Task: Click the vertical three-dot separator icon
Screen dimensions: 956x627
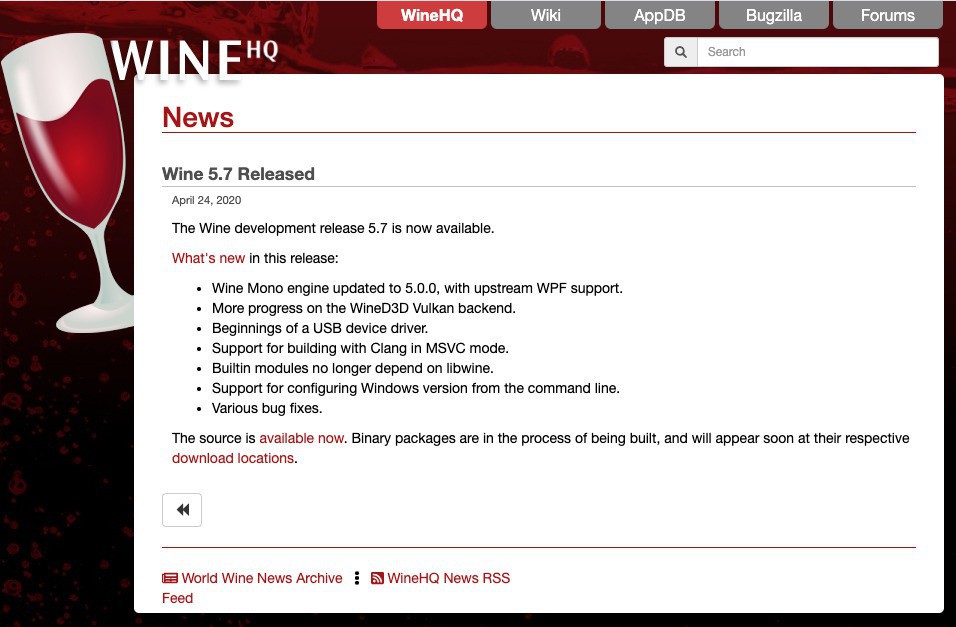Action: [357, 578]
